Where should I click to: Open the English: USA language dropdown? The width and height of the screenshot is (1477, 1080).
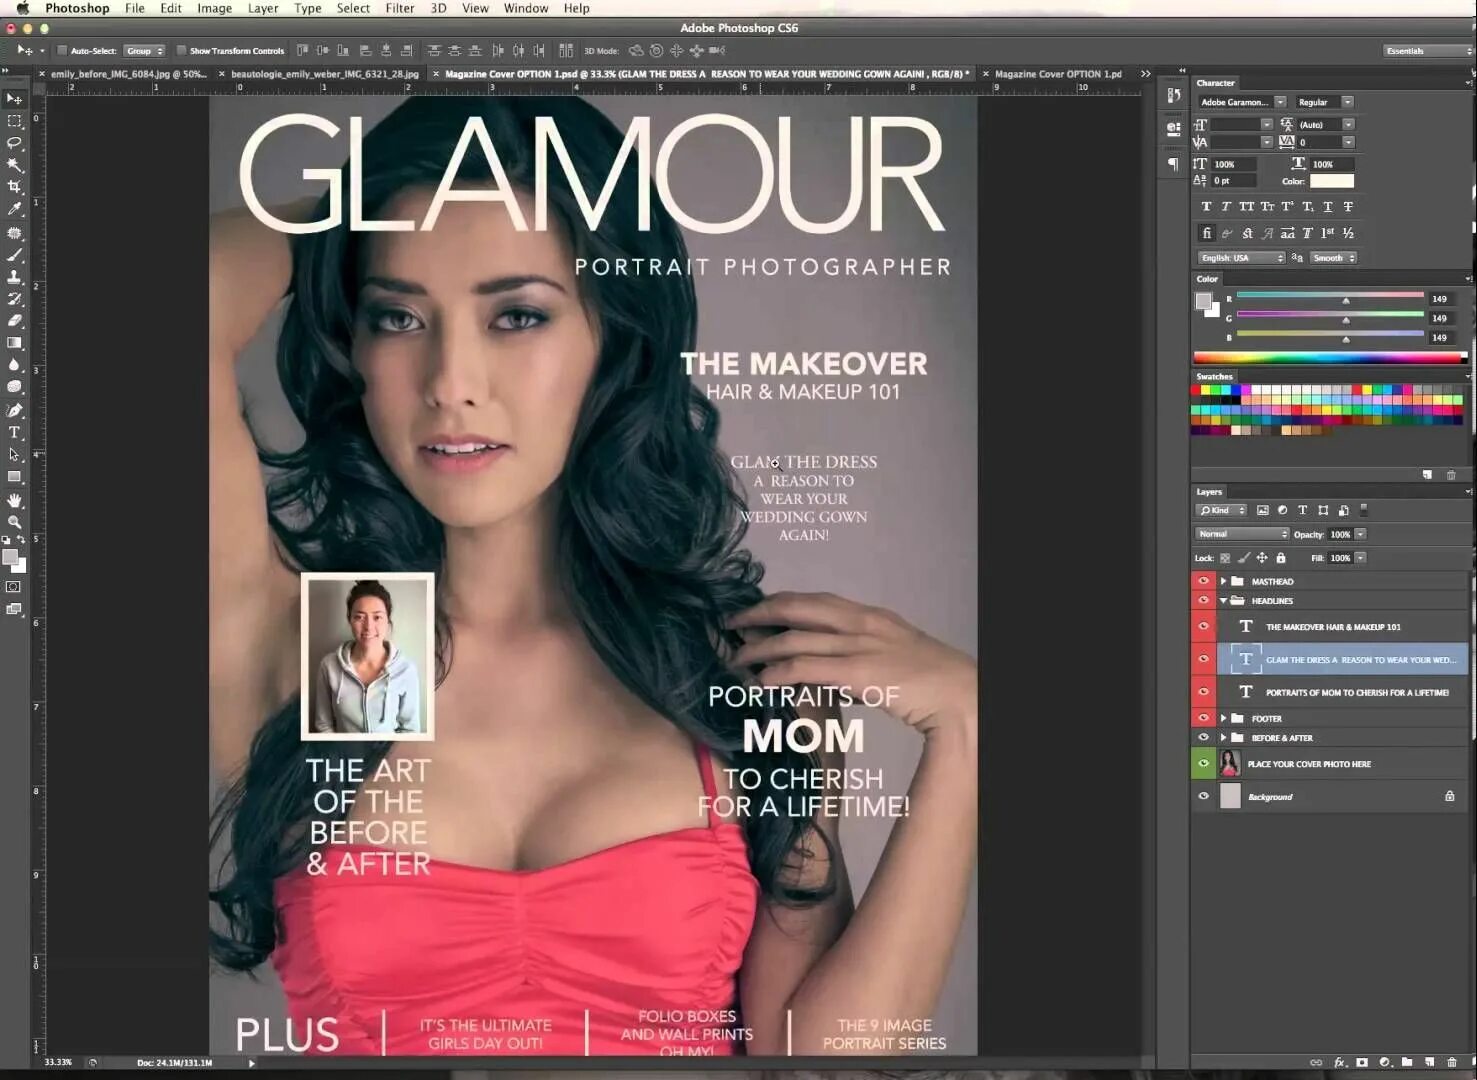[1241, 258]
